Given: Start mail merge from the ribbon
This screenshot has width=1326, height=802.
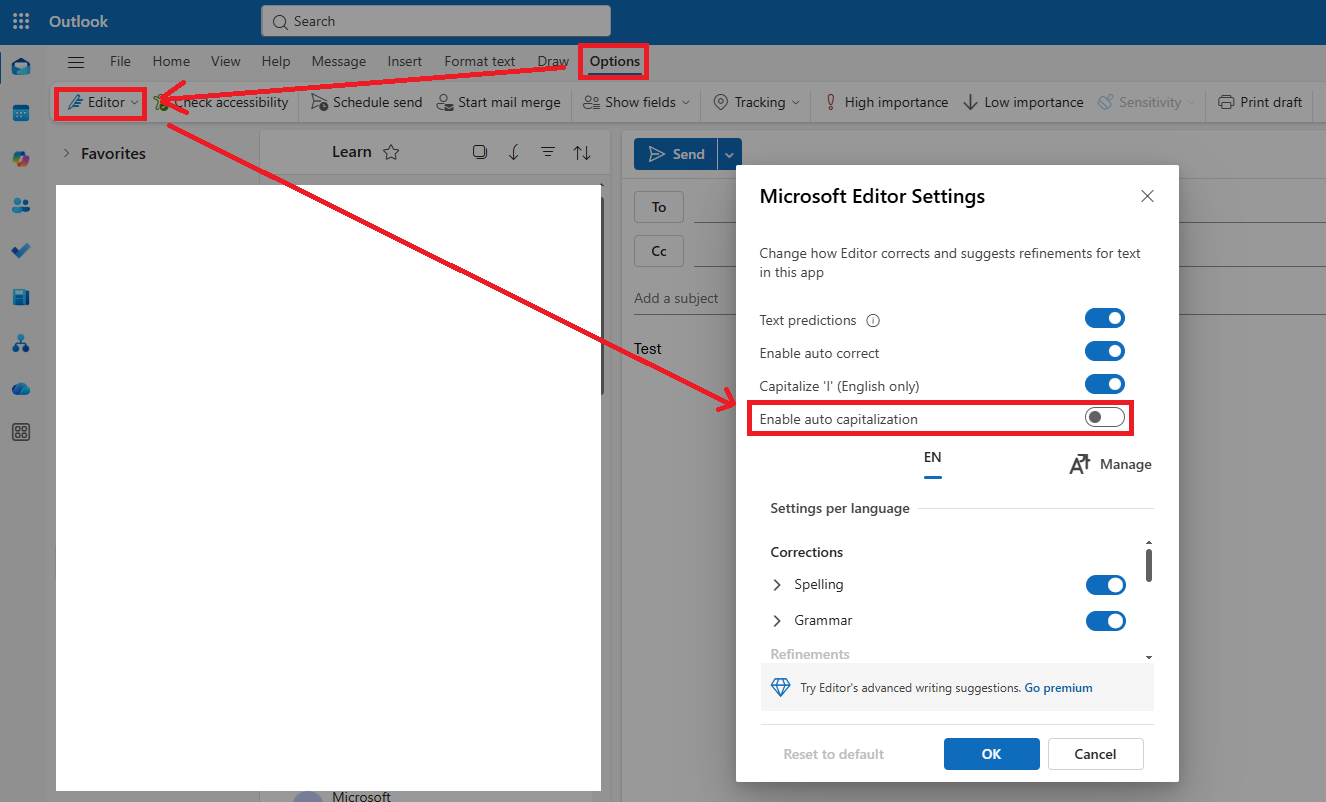Looking at the screenshot, I should pyautogui.click(x=498, y=102).
